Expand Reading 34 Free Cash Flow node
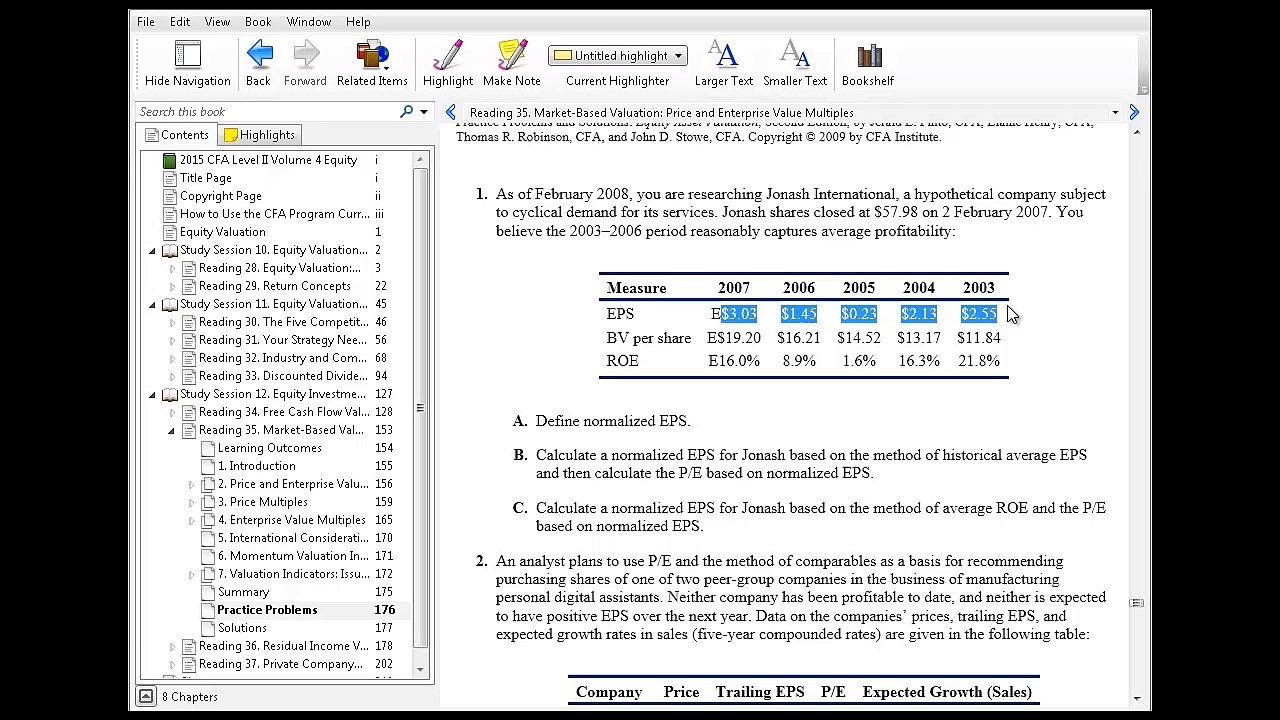Viewport: 1280px width, 720px height. [x=171, y=412]
